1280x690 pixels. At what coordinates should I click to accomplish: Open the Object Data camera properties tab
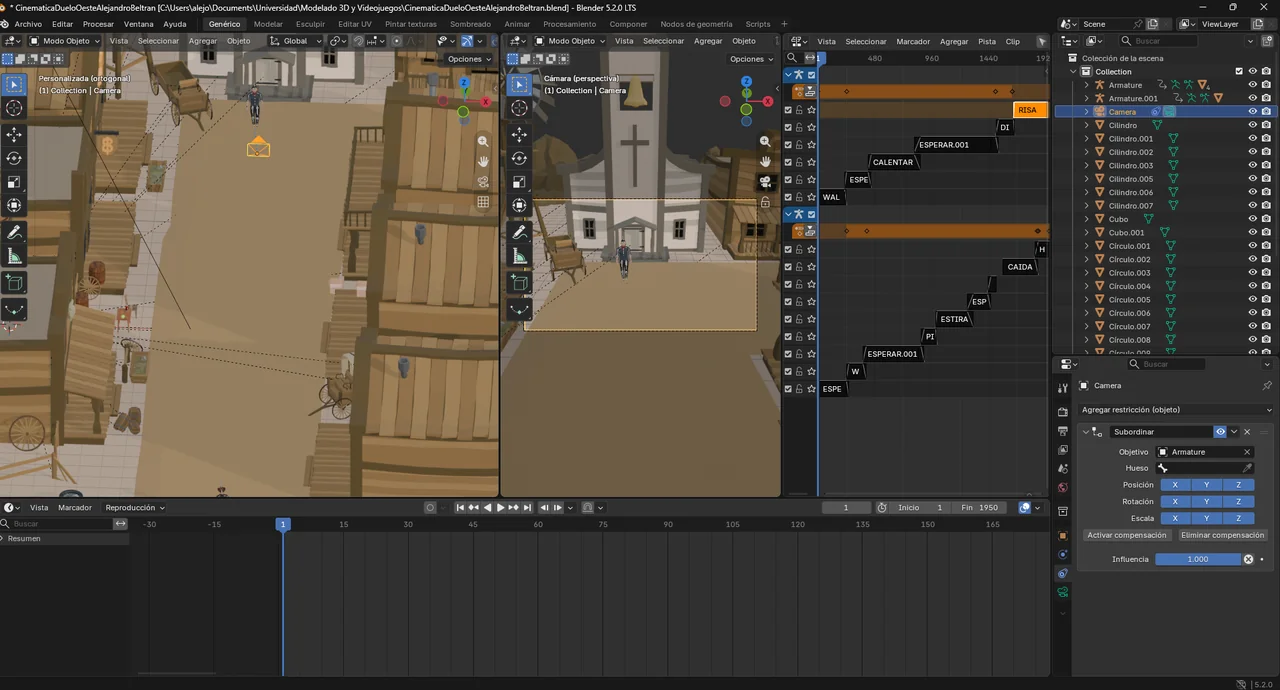pos(1063,592)
